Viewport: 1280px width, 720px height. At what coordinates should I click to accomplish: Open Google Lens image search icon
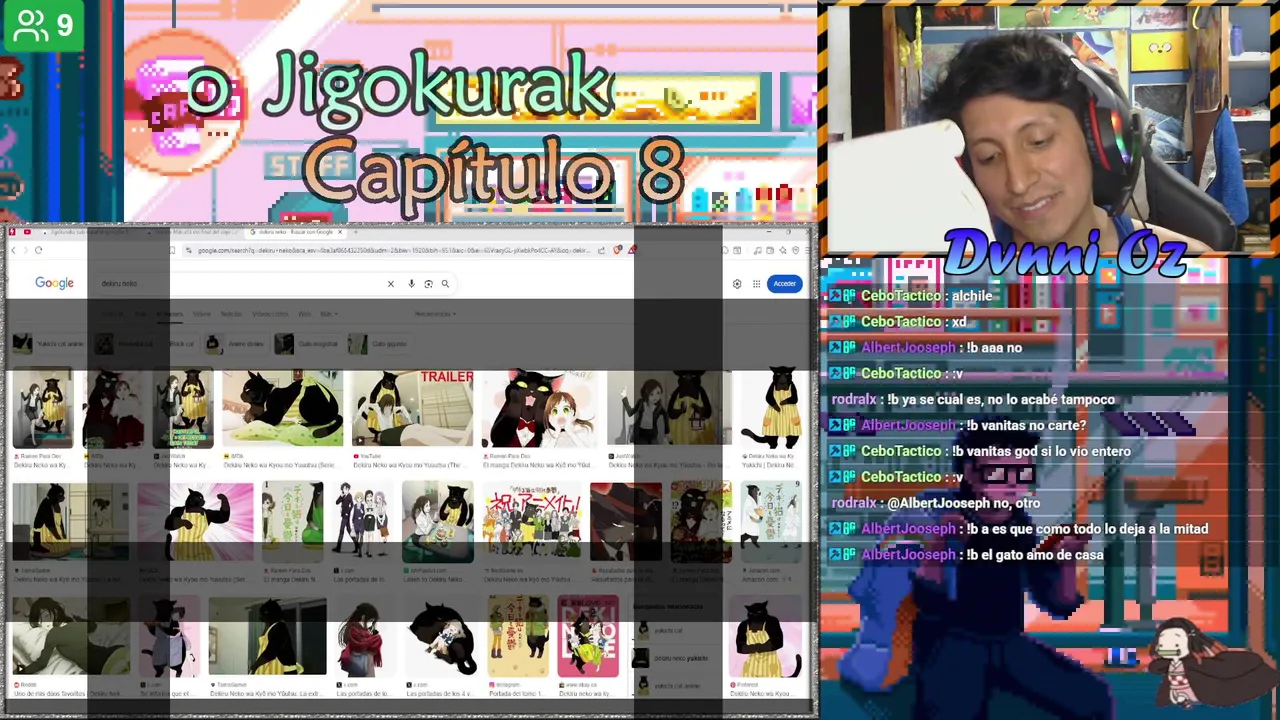point(428,284)
